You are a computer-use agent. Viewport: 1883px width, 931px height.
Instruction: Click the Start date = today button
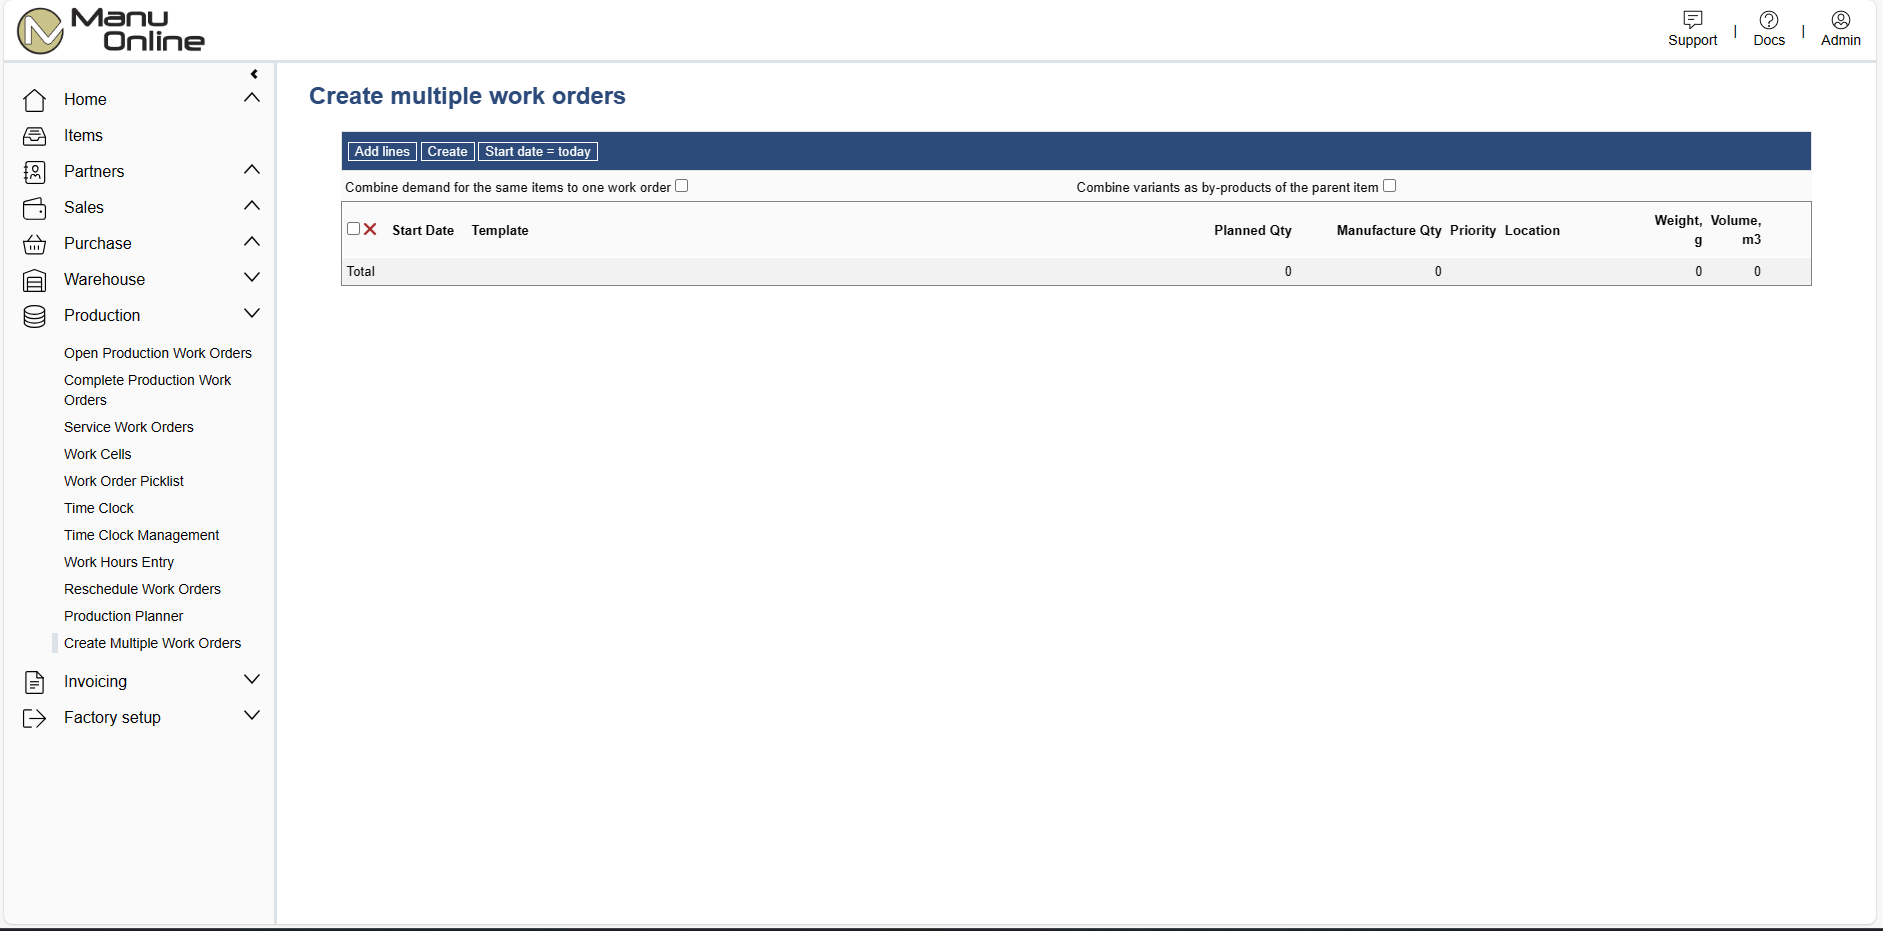tap(538, 152)
